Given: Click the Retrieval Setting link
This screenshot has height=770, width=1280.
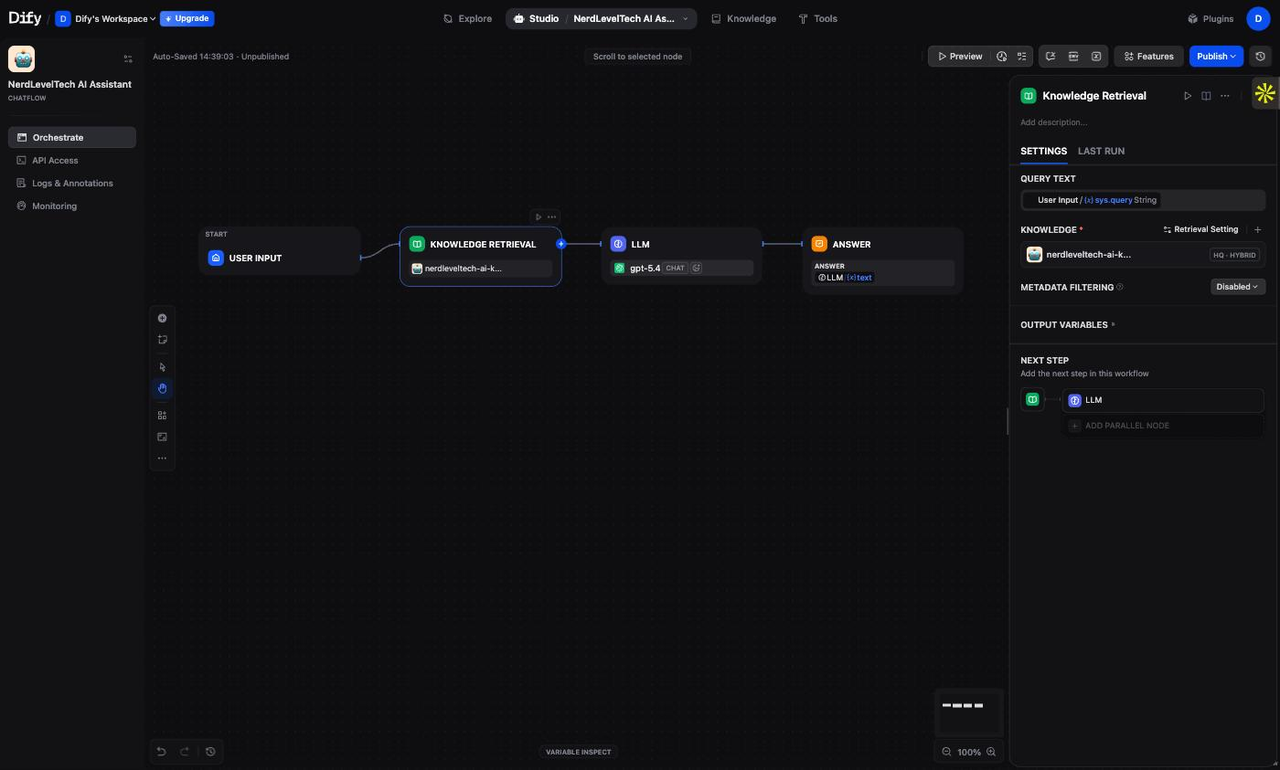Looking at the screenshot, I should pyautogui.click(x=1201, y=230).
